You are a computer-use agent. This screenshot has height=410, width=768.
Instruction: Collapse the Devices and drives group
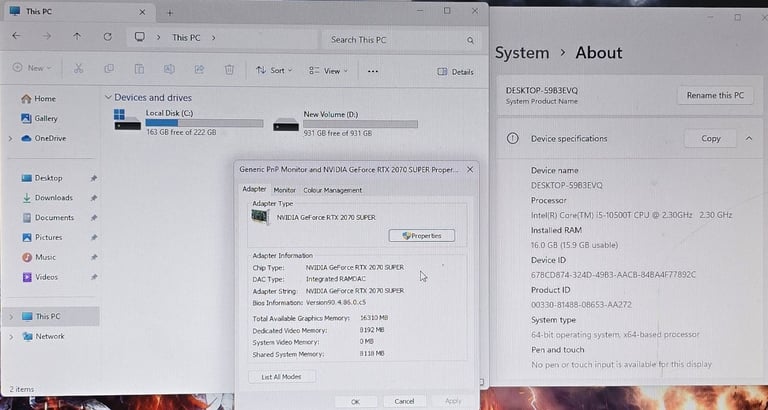click(x=108, y=97)
